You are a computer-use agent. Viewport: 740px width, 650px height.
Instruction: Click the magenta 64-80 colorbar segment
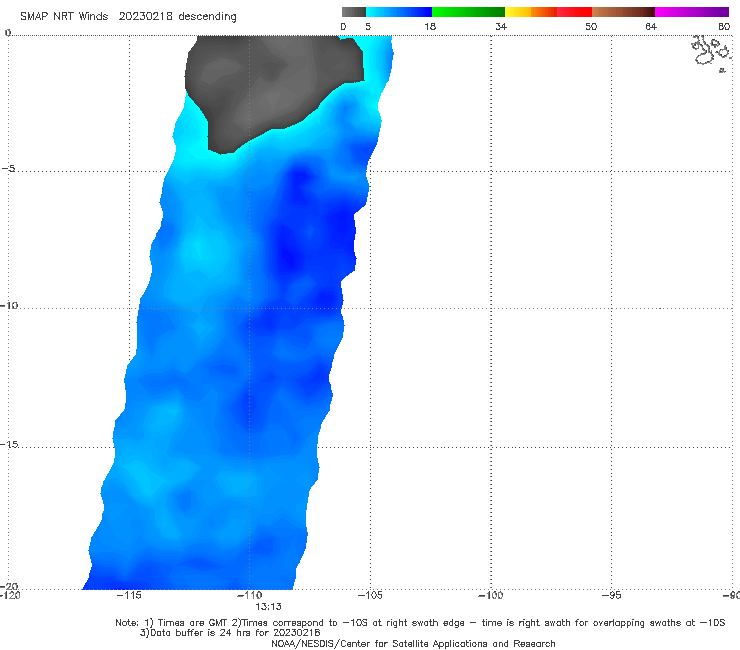(x=692, y=12)
